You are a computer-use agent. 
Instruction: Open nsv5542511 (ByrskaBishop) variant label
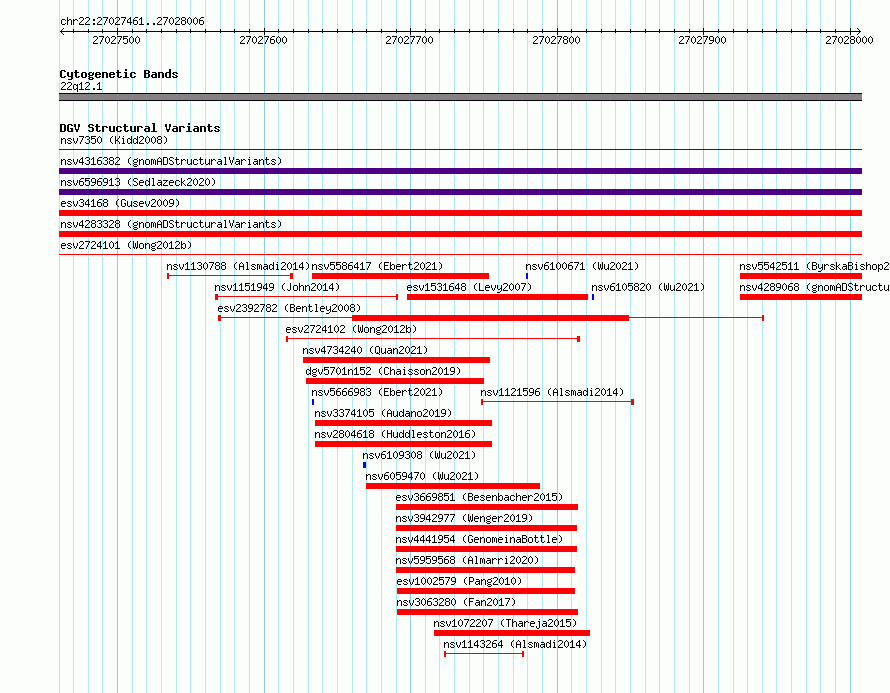coord(814,266)
